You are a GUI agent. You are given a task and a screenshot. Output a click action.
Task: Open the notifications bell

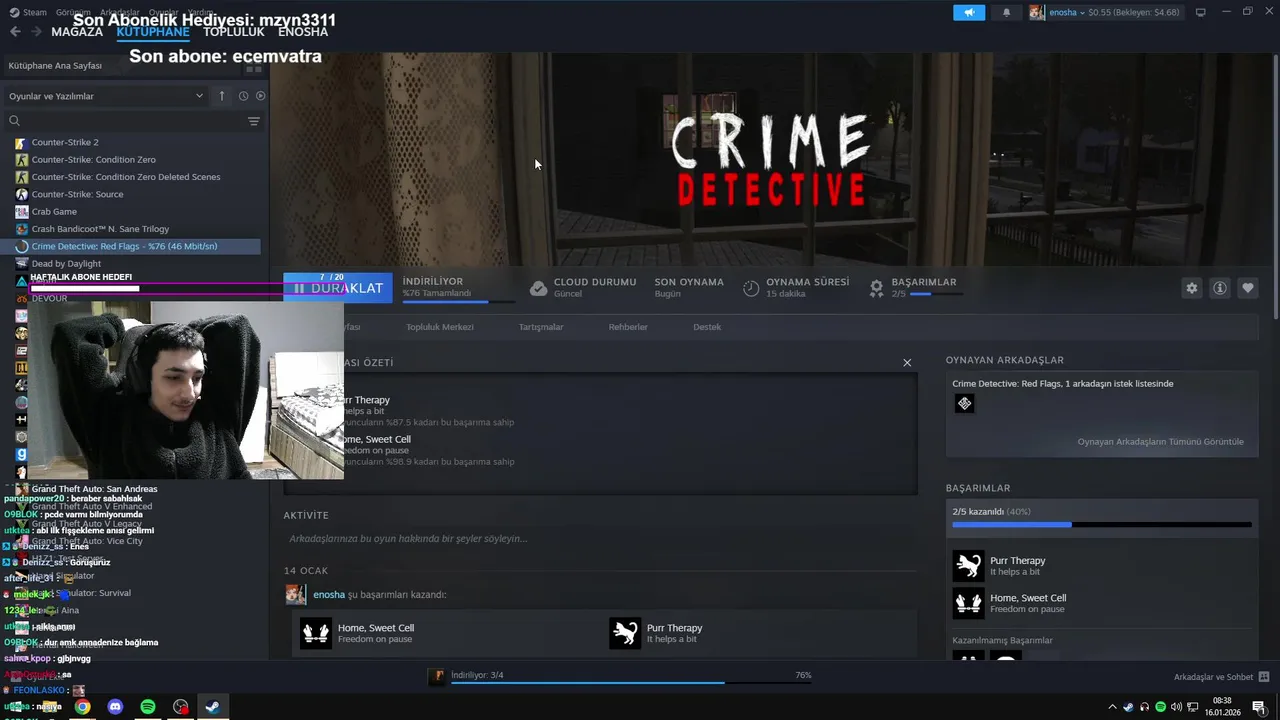(1006, 12)
